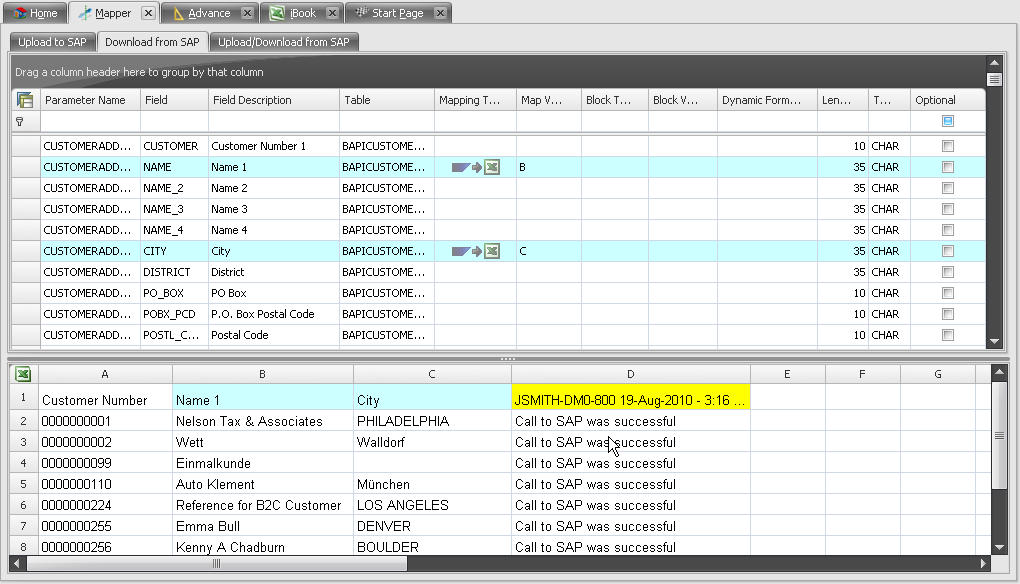Select the spreadsheet column D header
This screenshot has height=584, width=1020.
(630, 374)
